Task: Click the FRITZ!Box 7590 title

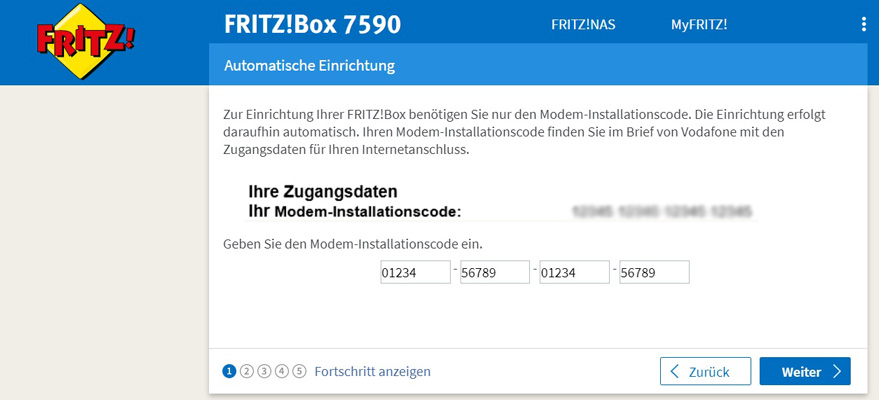Action: click(x=312, y=24)
